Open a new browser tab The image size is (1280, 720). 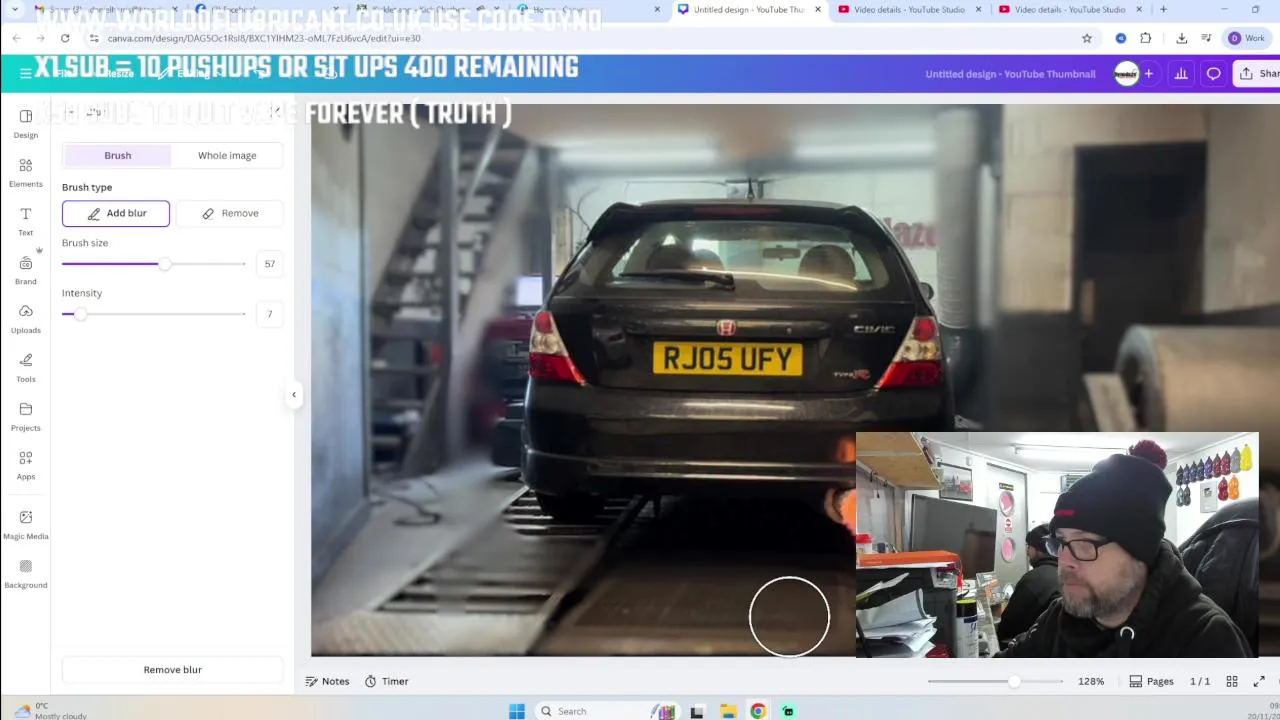coord(1163,10)
